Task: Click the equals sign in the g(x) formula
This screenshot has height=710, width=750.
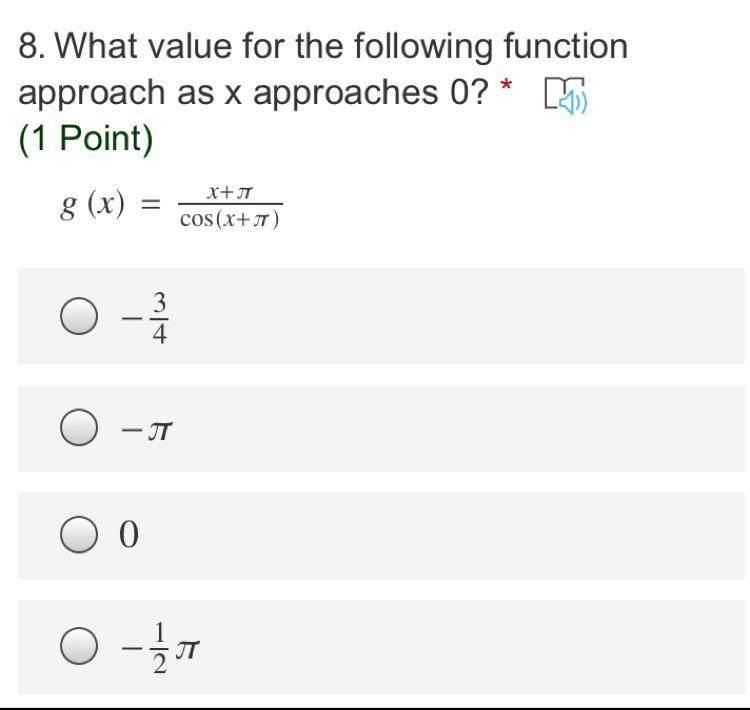Action: pos(150,205)
